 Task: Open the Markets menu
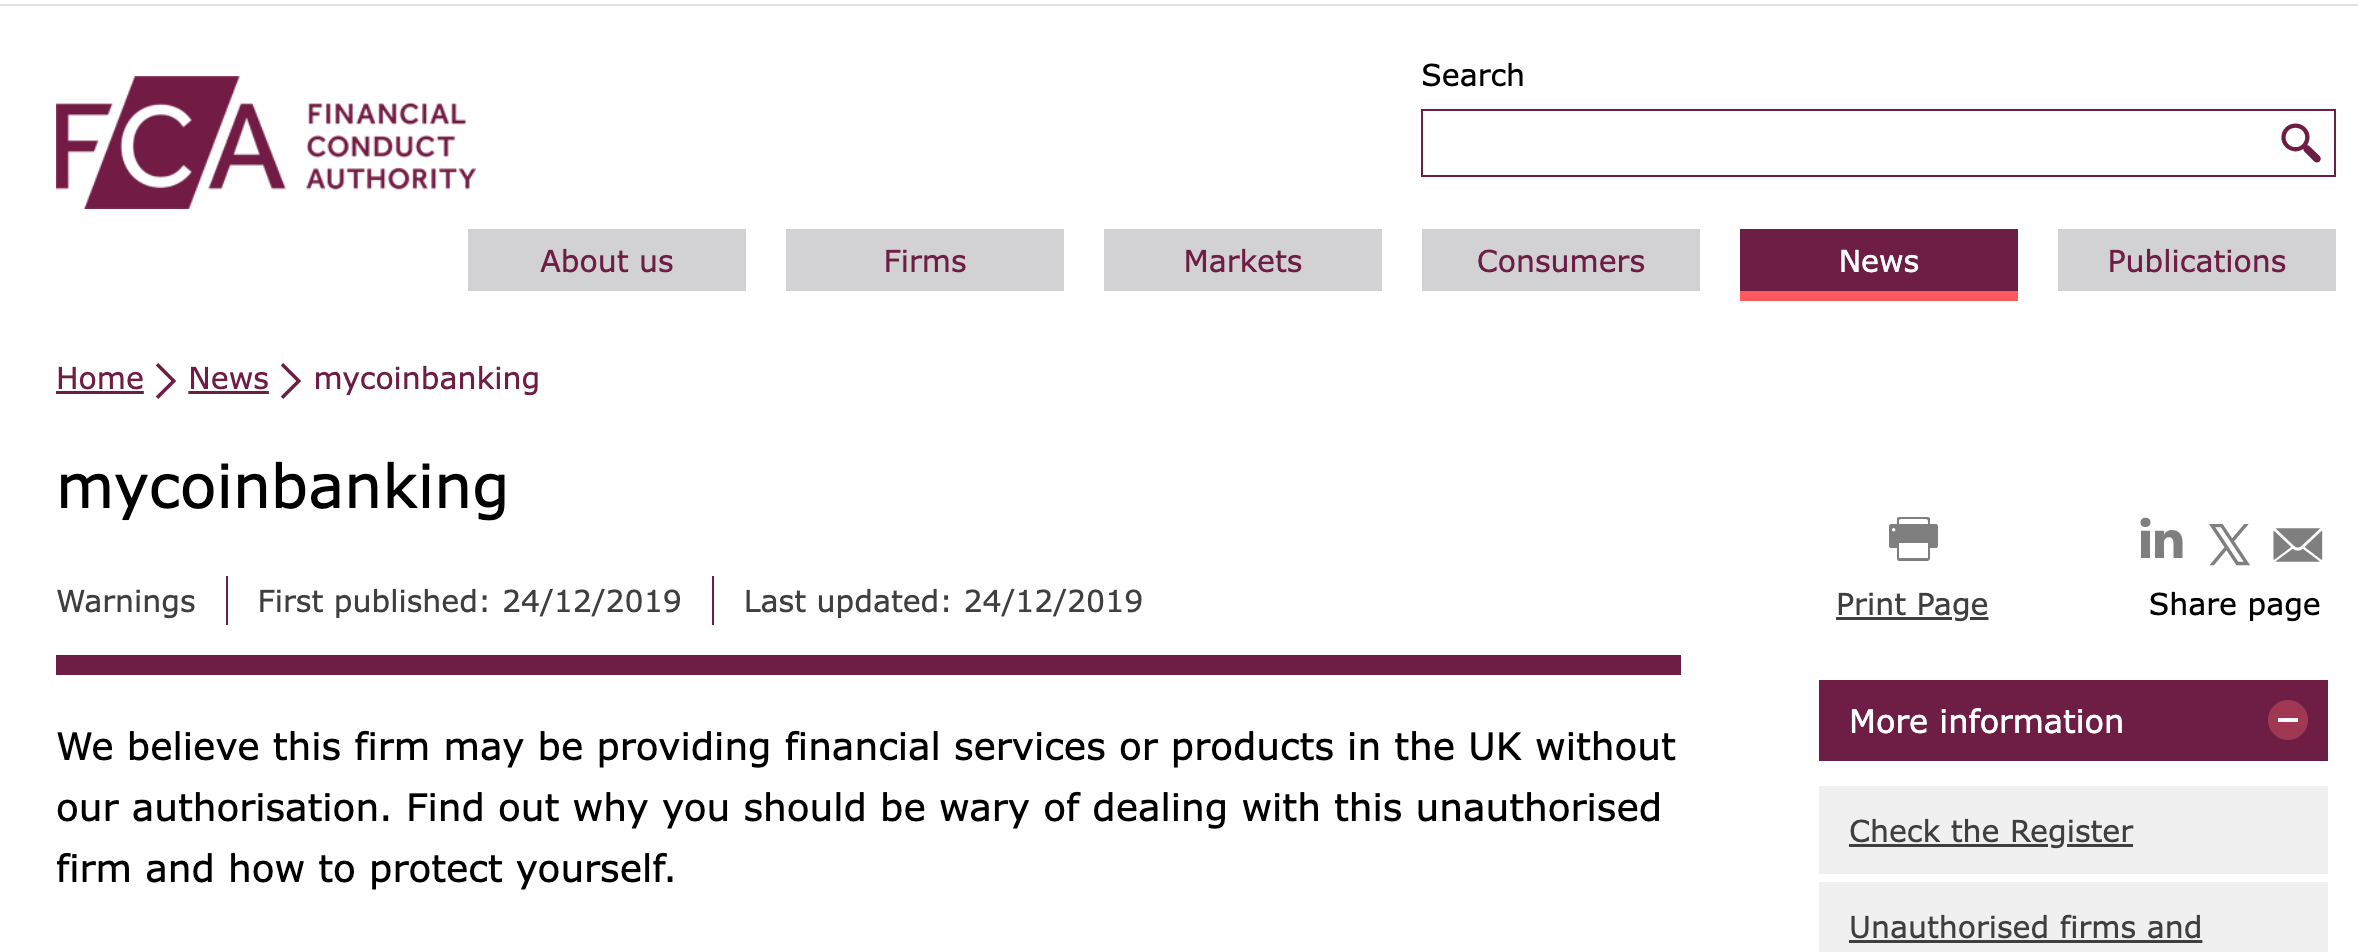click(1243, 261)
